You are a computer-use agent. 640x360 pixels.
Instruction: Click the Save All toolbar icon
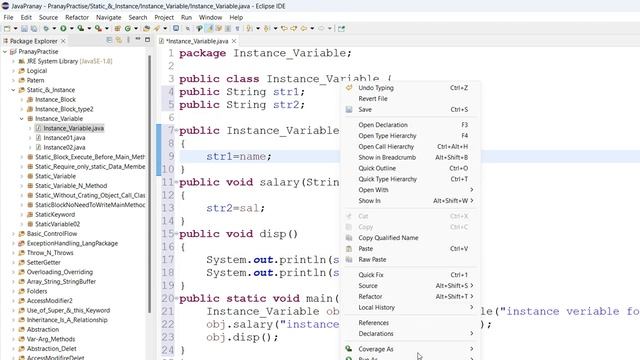[x=33, y=29]
